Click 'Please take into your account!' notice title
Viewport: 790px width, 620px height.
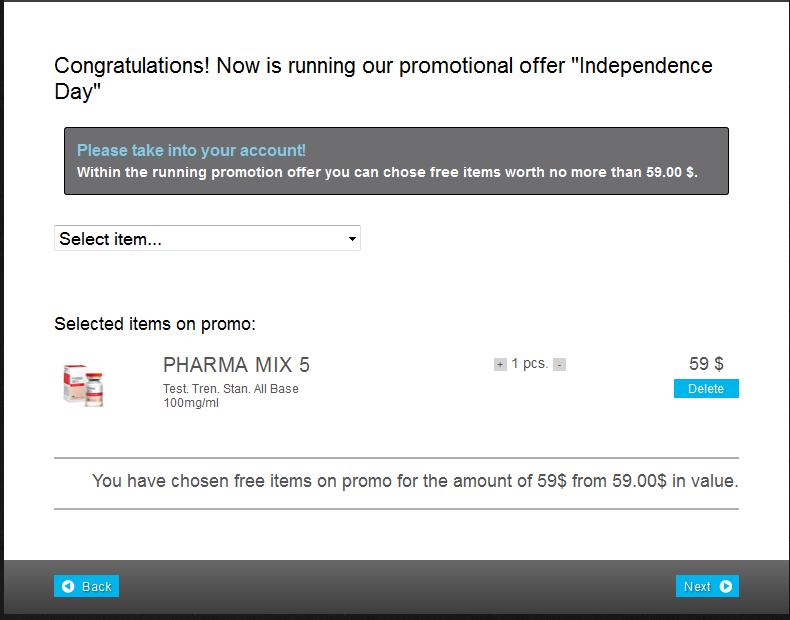pyautogui.click(x=191, y=151)
